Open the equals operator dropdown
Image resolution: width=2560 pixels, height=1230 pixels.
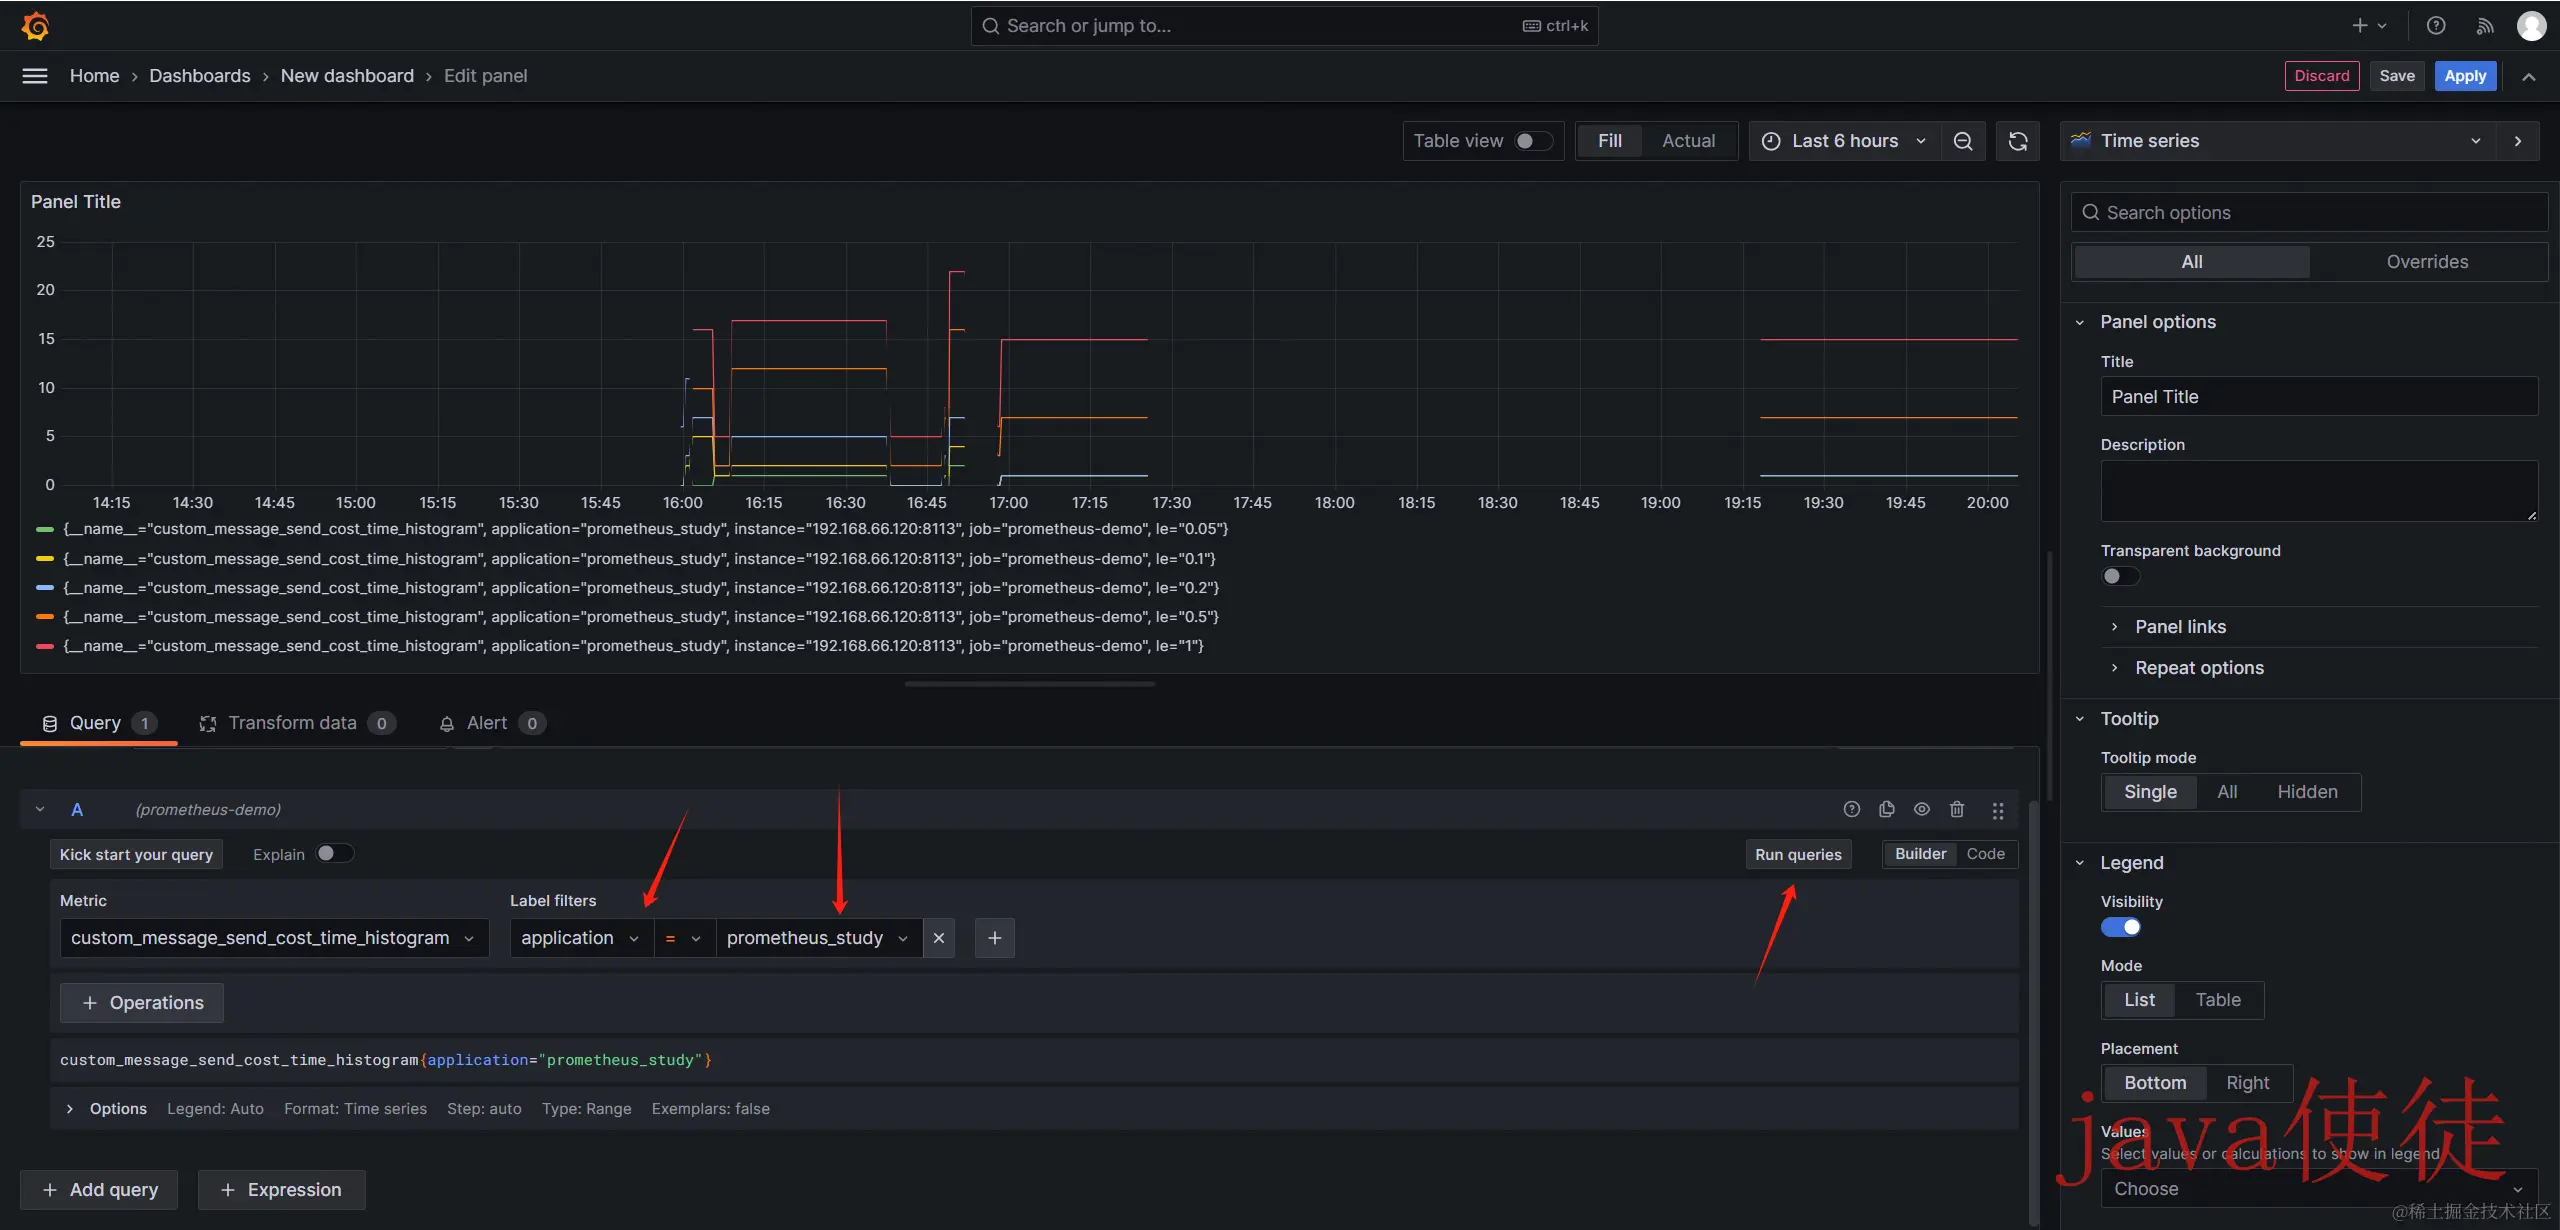coord(685,938)
